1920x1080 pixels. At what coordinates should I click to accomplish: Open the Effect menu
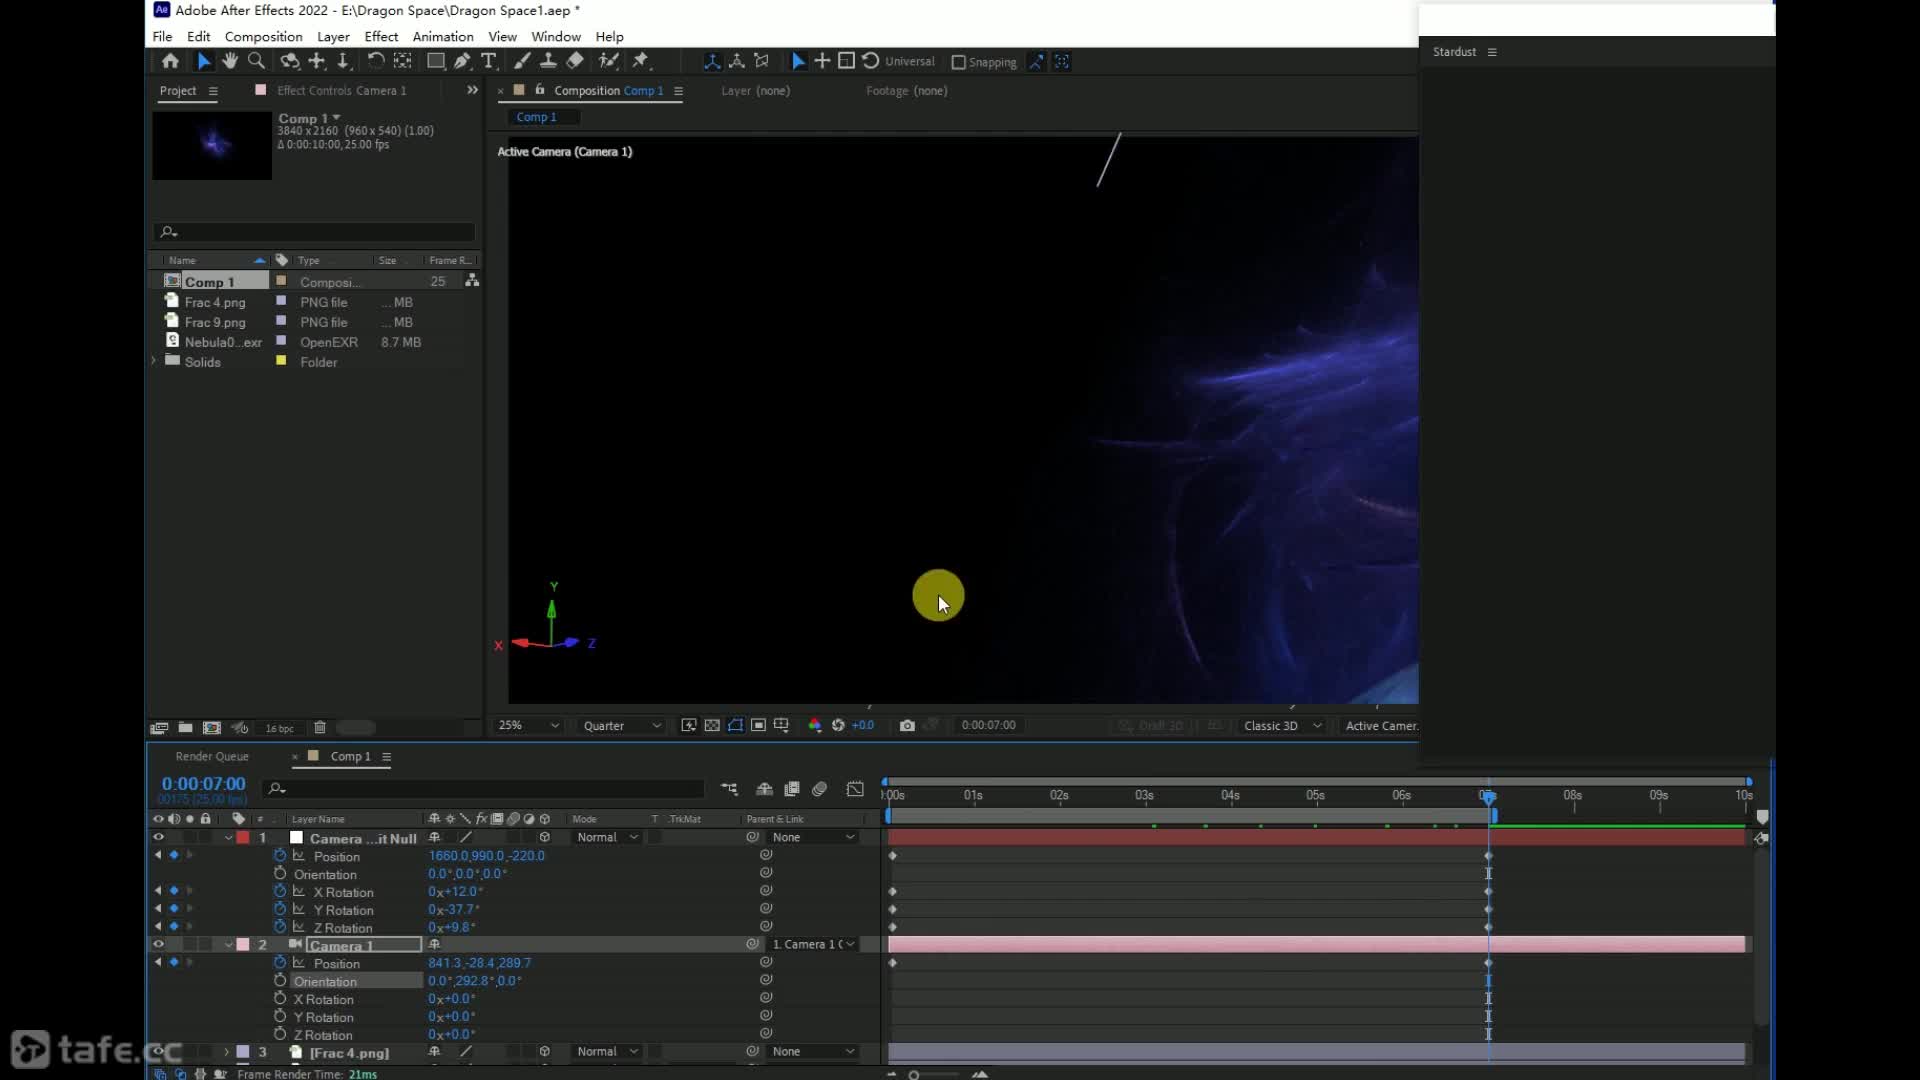click(381, 36)
